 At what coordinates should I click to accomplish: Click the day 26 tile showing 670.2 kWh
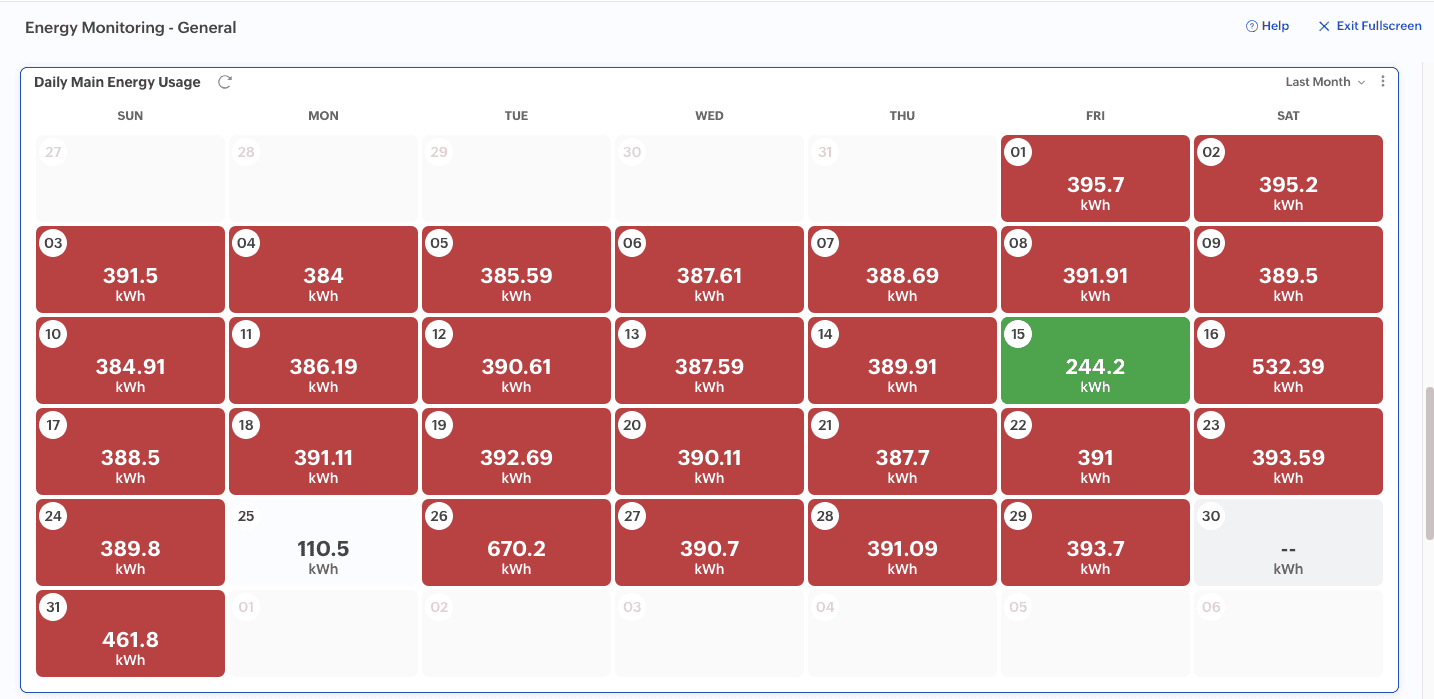[x=516, y=543]
